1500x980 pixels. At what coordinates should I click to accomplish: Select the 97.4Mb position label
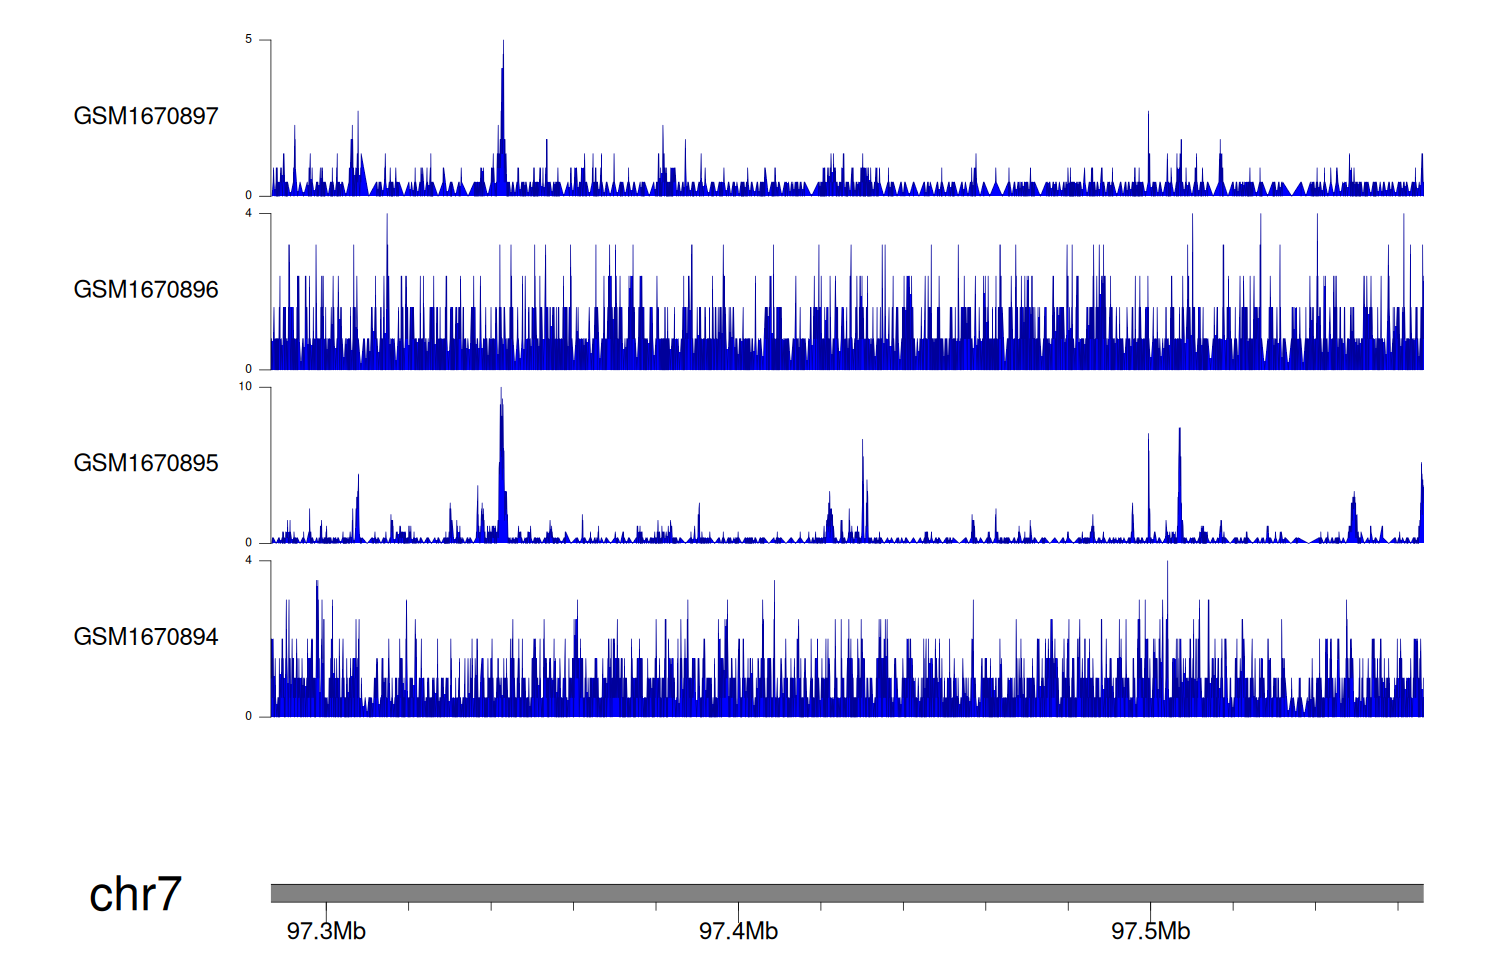tap(738, 932)
